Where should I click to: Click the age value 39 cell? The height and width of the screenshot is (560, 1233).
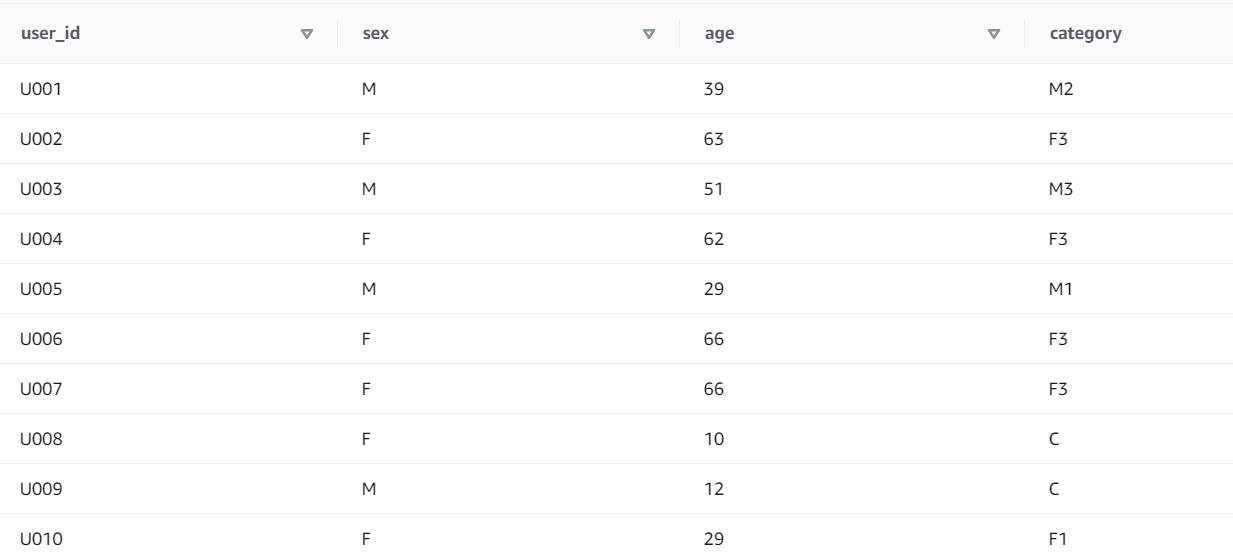[x=714, y=89]
